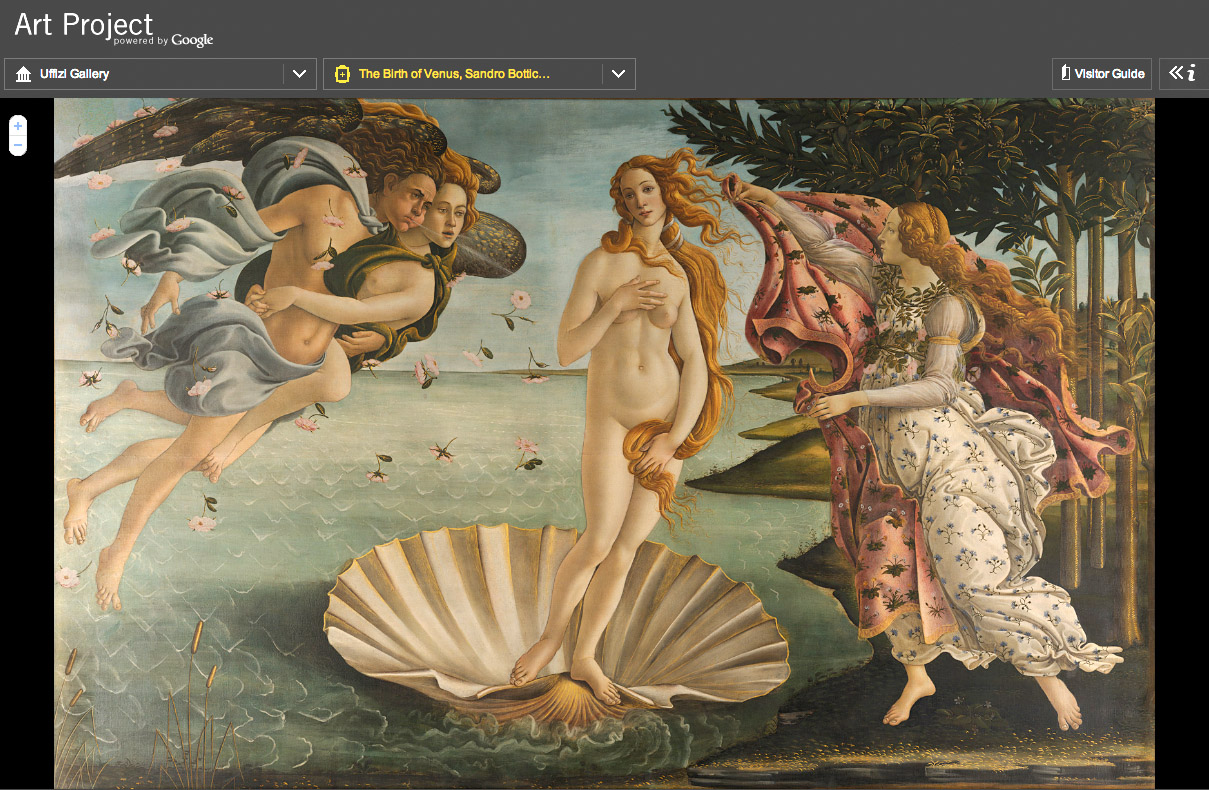Expand the Uffizi Gallery dropdown arrow
Image resolution: width=1209 pixels, height=790 pixels.
pos(299,74)
